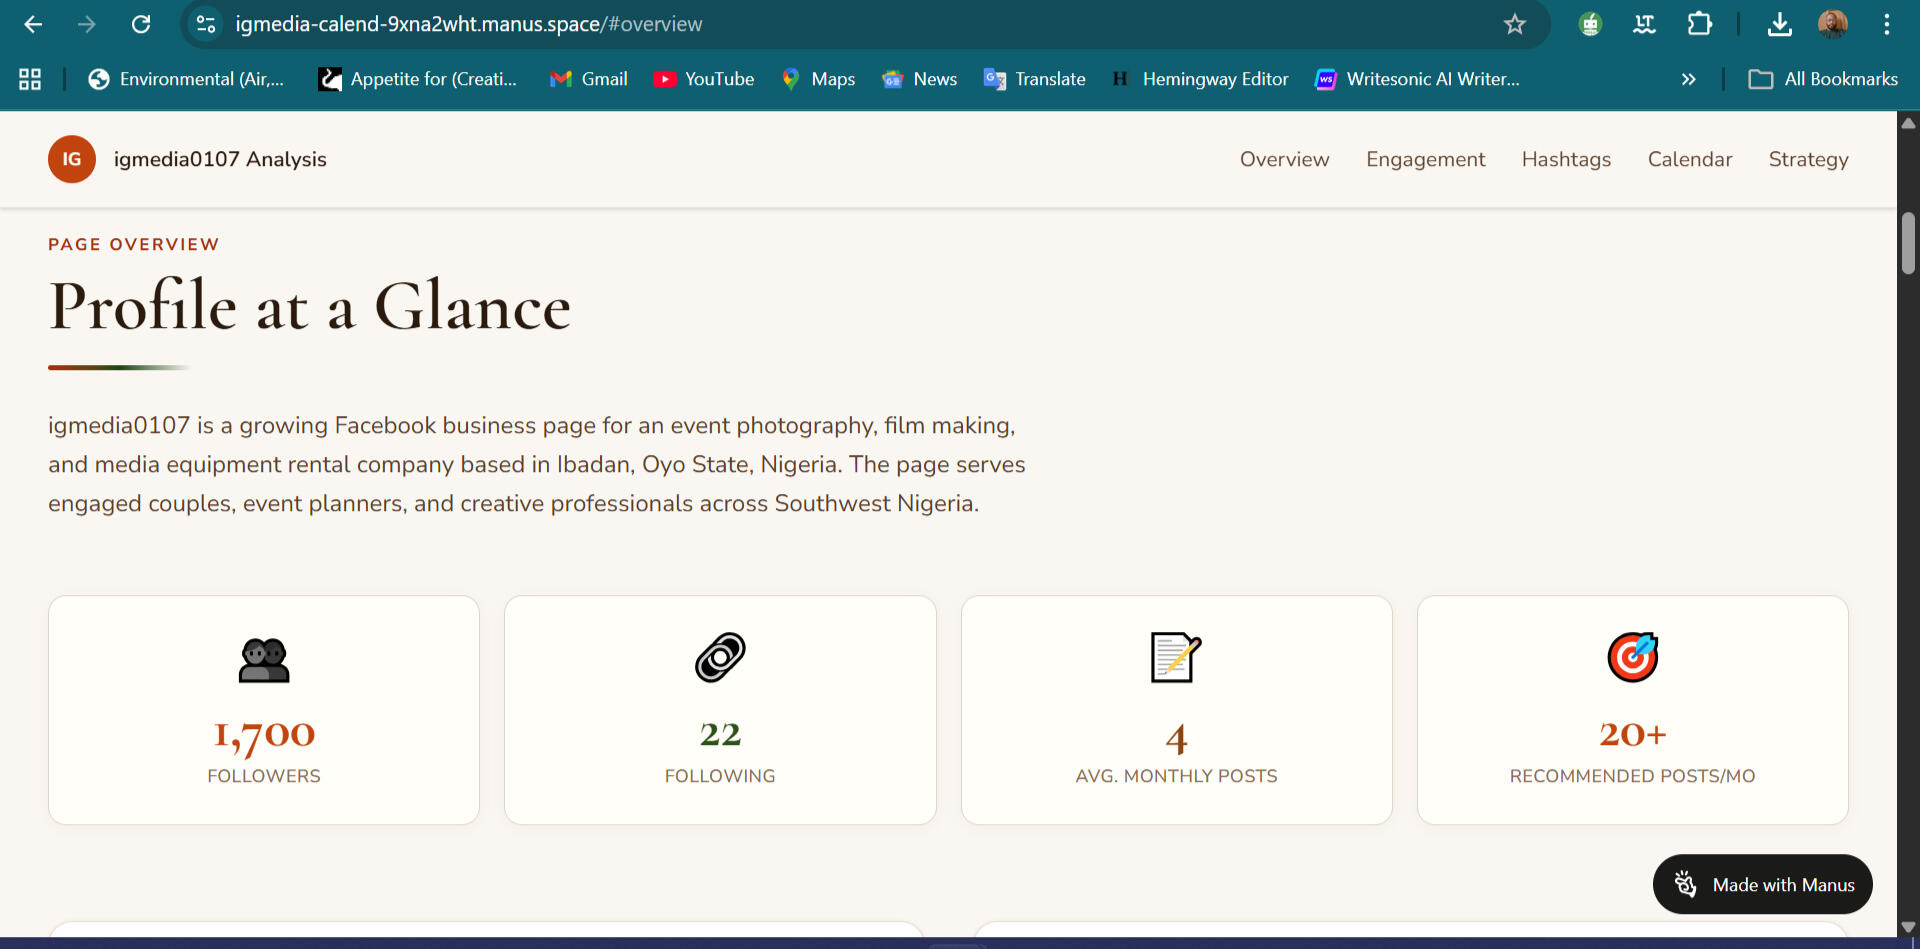Open the downloads icon in toolbar

coord(1779,24)
